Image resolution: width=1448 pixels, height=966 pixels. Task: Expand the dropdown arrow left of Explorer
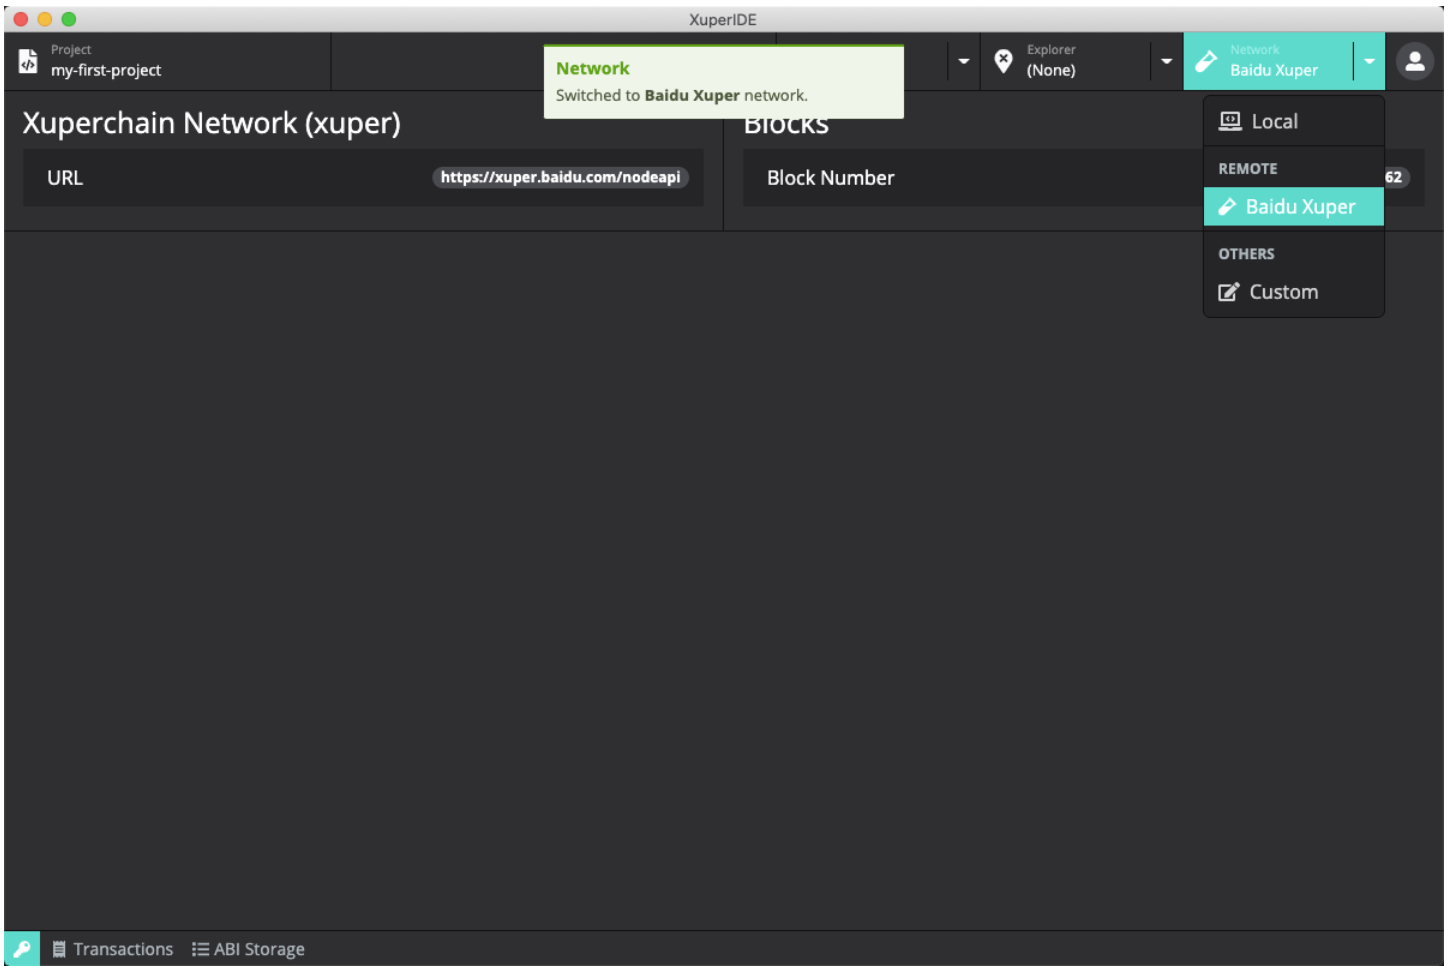[963, 61]
